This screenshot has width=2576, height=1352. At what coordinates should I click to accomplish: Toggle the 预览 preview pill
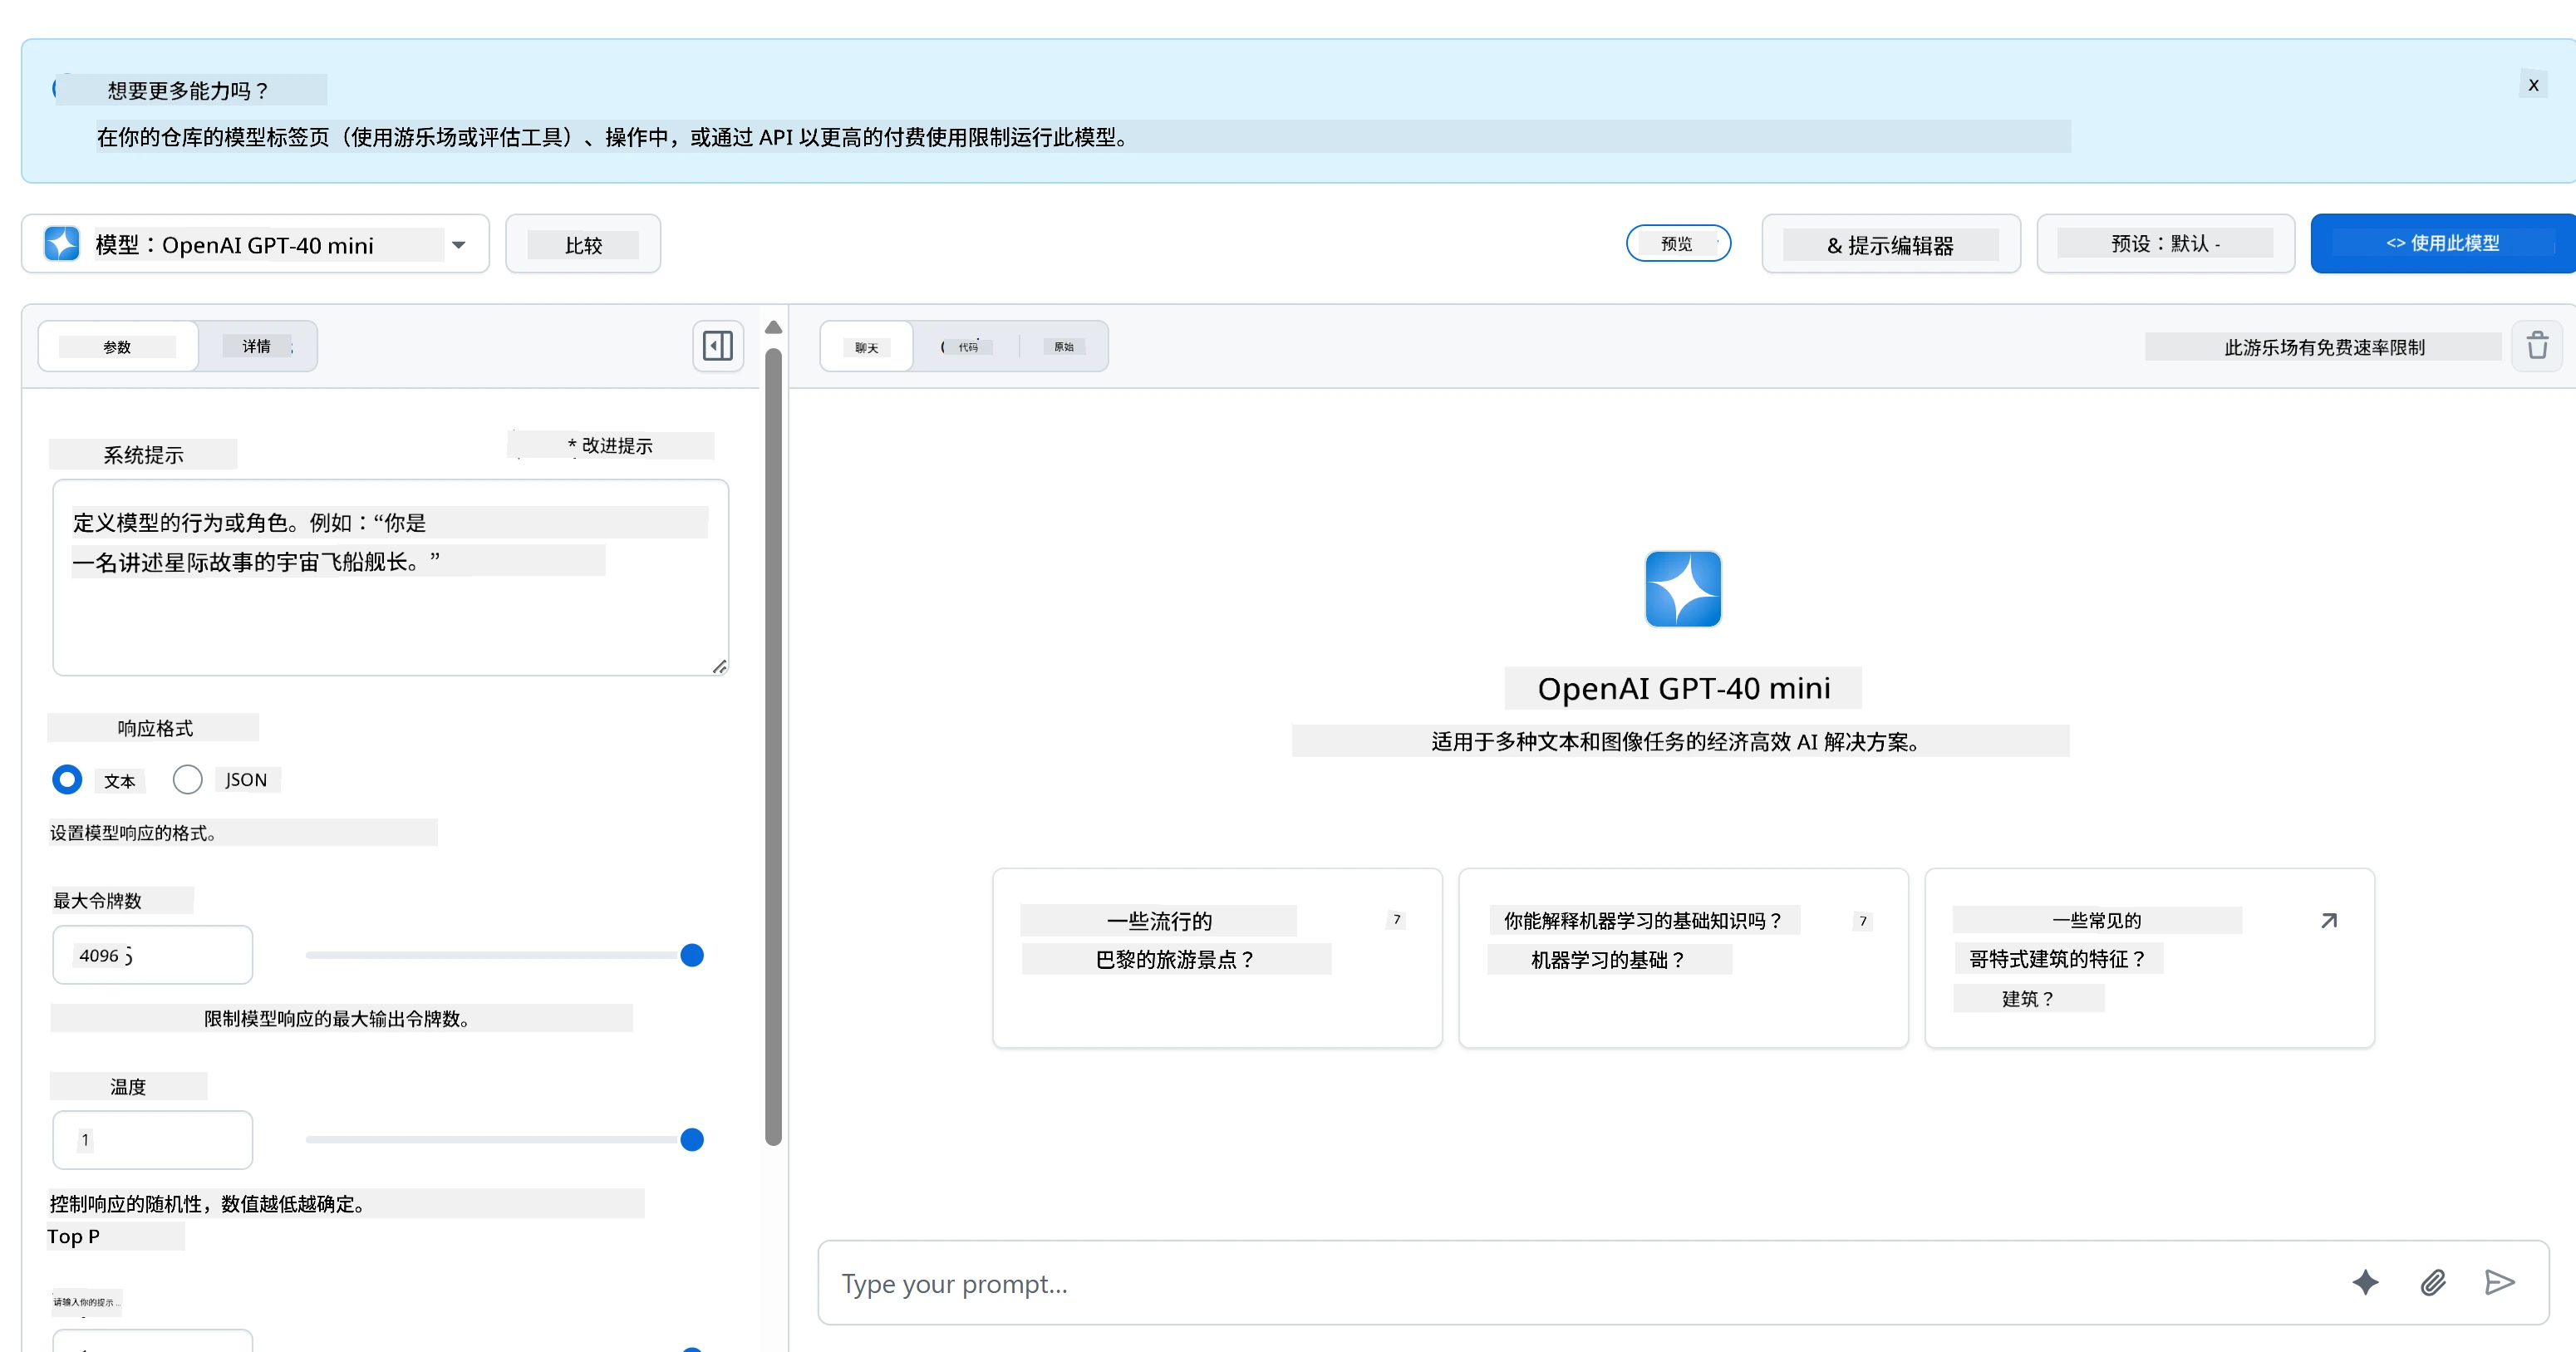(x=1678, y=243)
